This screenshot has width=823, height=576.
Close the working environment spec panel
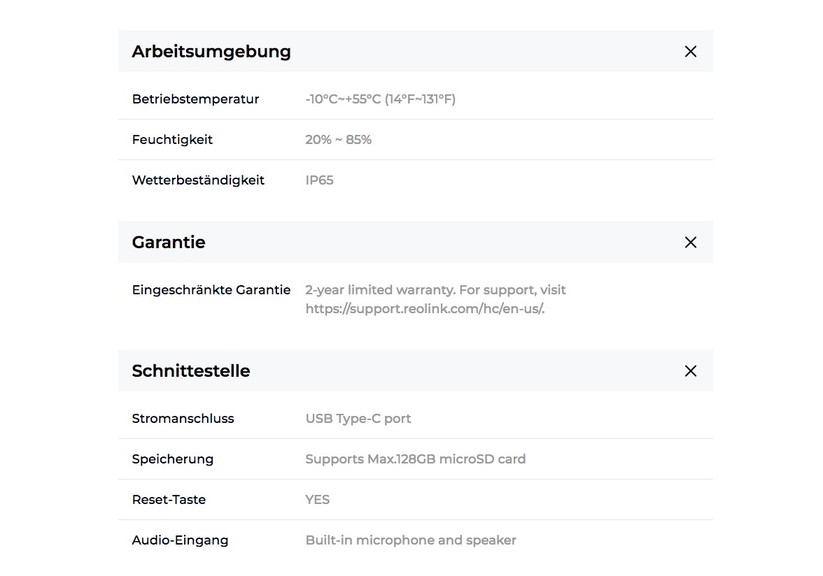point(690,51)
